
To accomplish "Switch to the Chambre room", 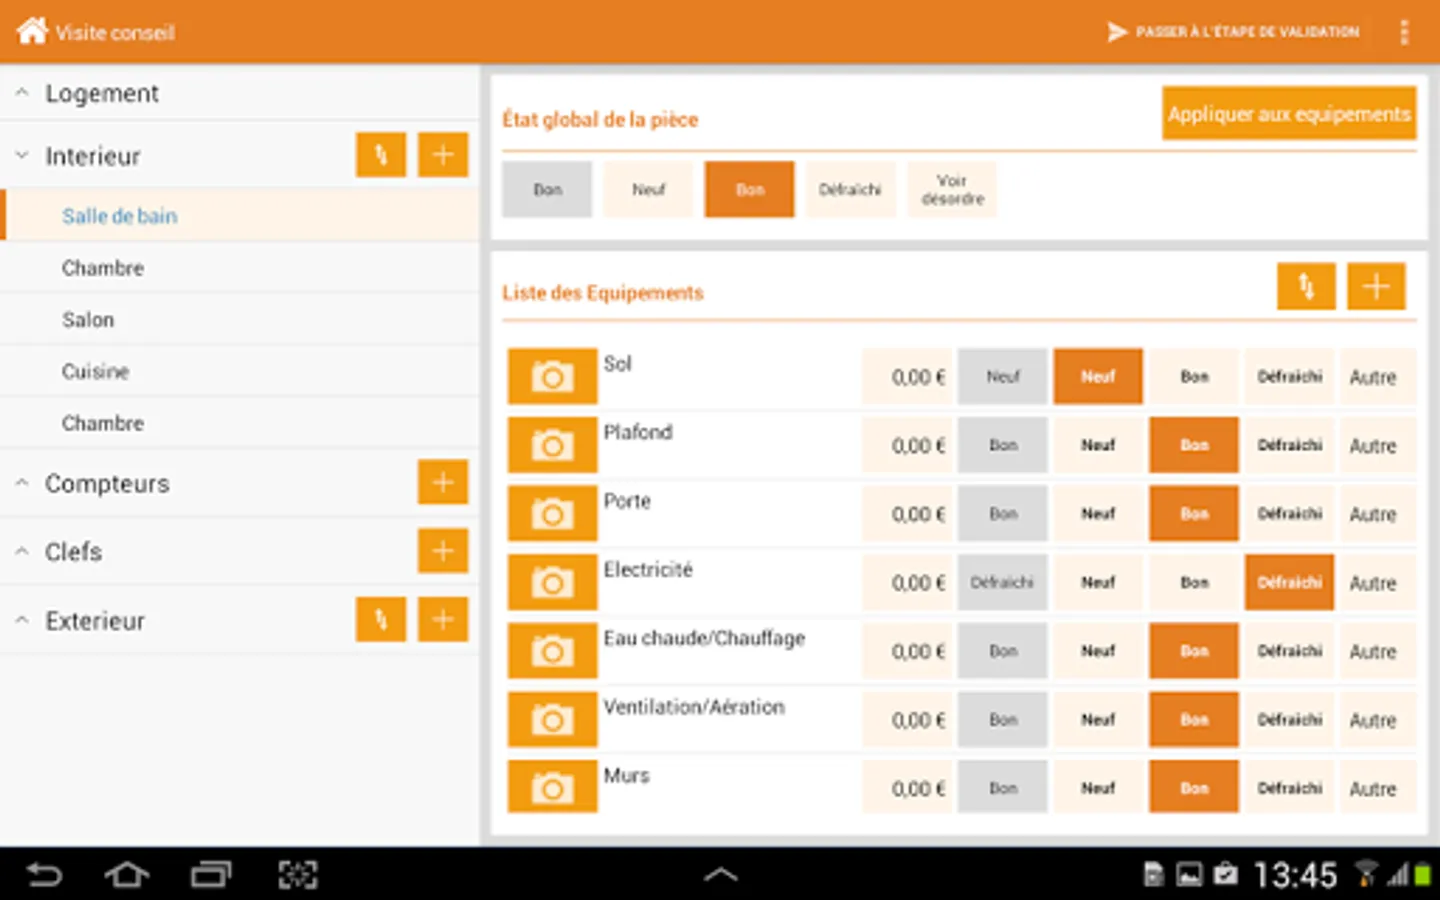I will 103,267.
